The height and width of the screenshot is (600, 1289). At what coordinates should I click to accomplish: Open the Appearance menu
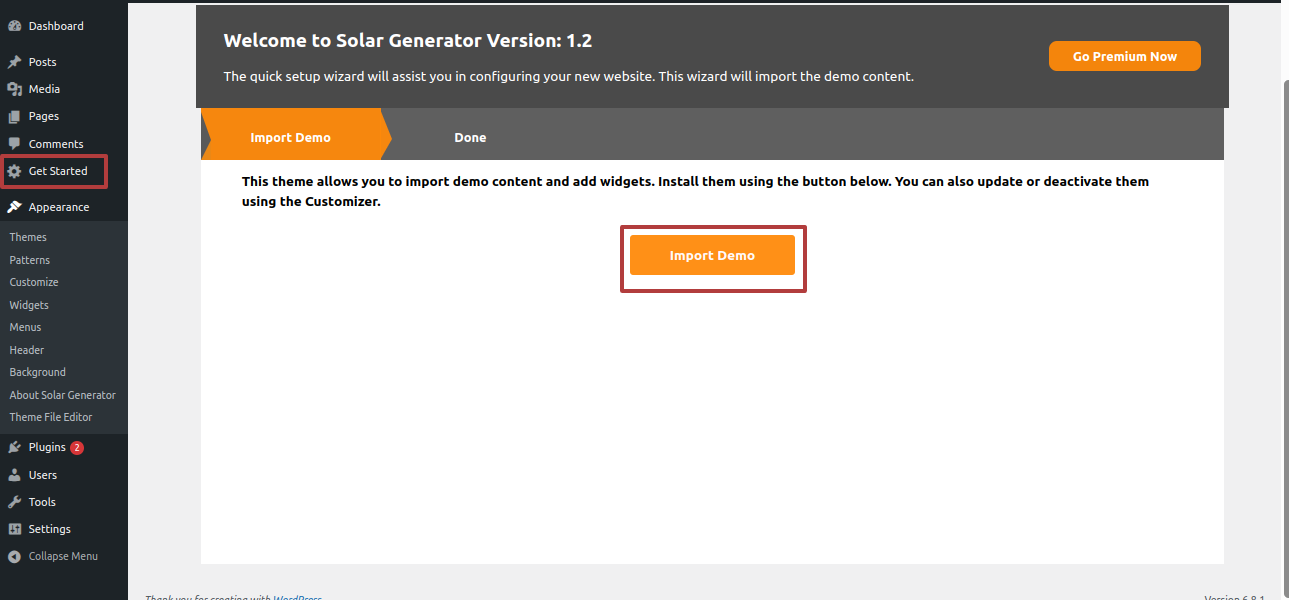tap(59, 207)
